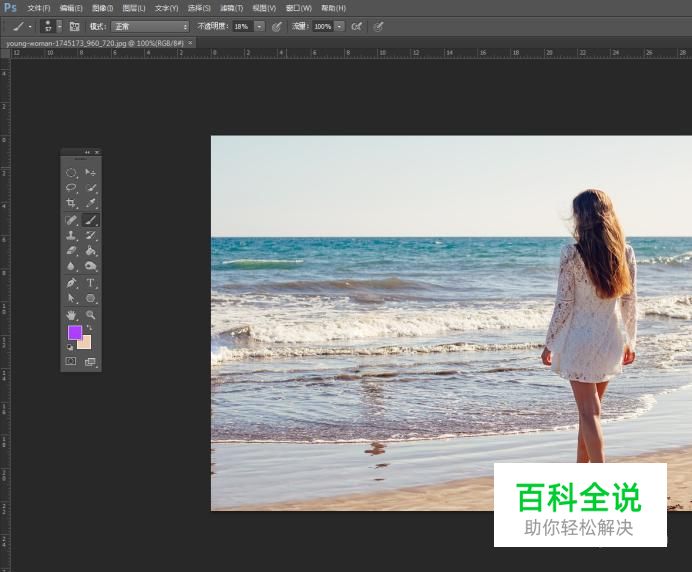Click the purple foreground color swatch

[x=74, y=332]
